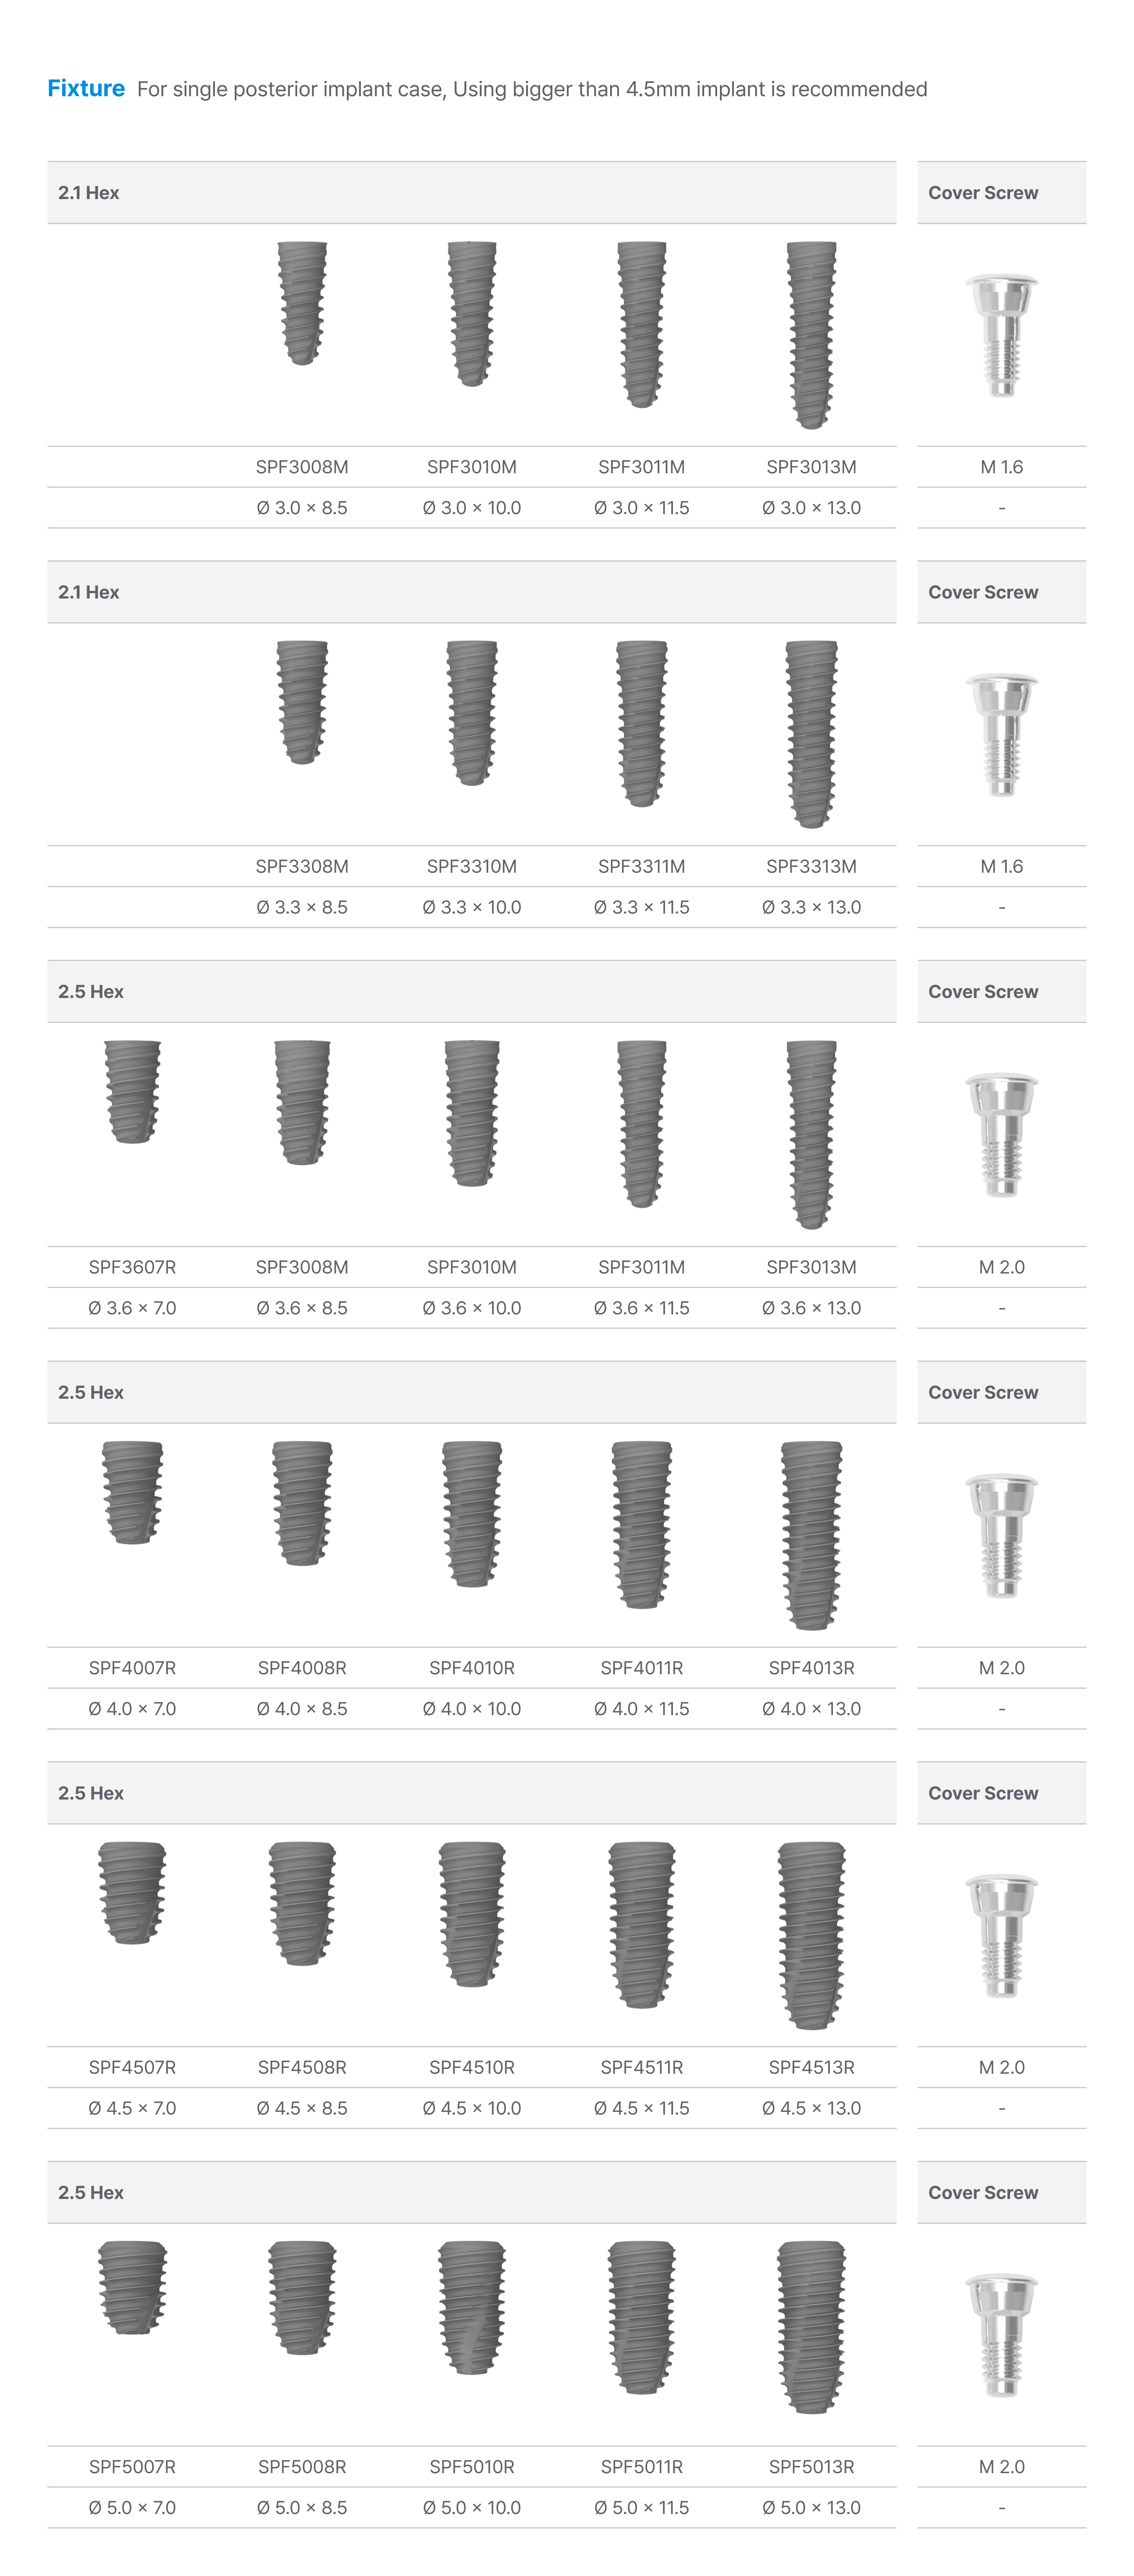This screenshot has height=2576, width=1134.
Task: Select the Ø 5.0 × 7.0 size label
Action: 132,2507
